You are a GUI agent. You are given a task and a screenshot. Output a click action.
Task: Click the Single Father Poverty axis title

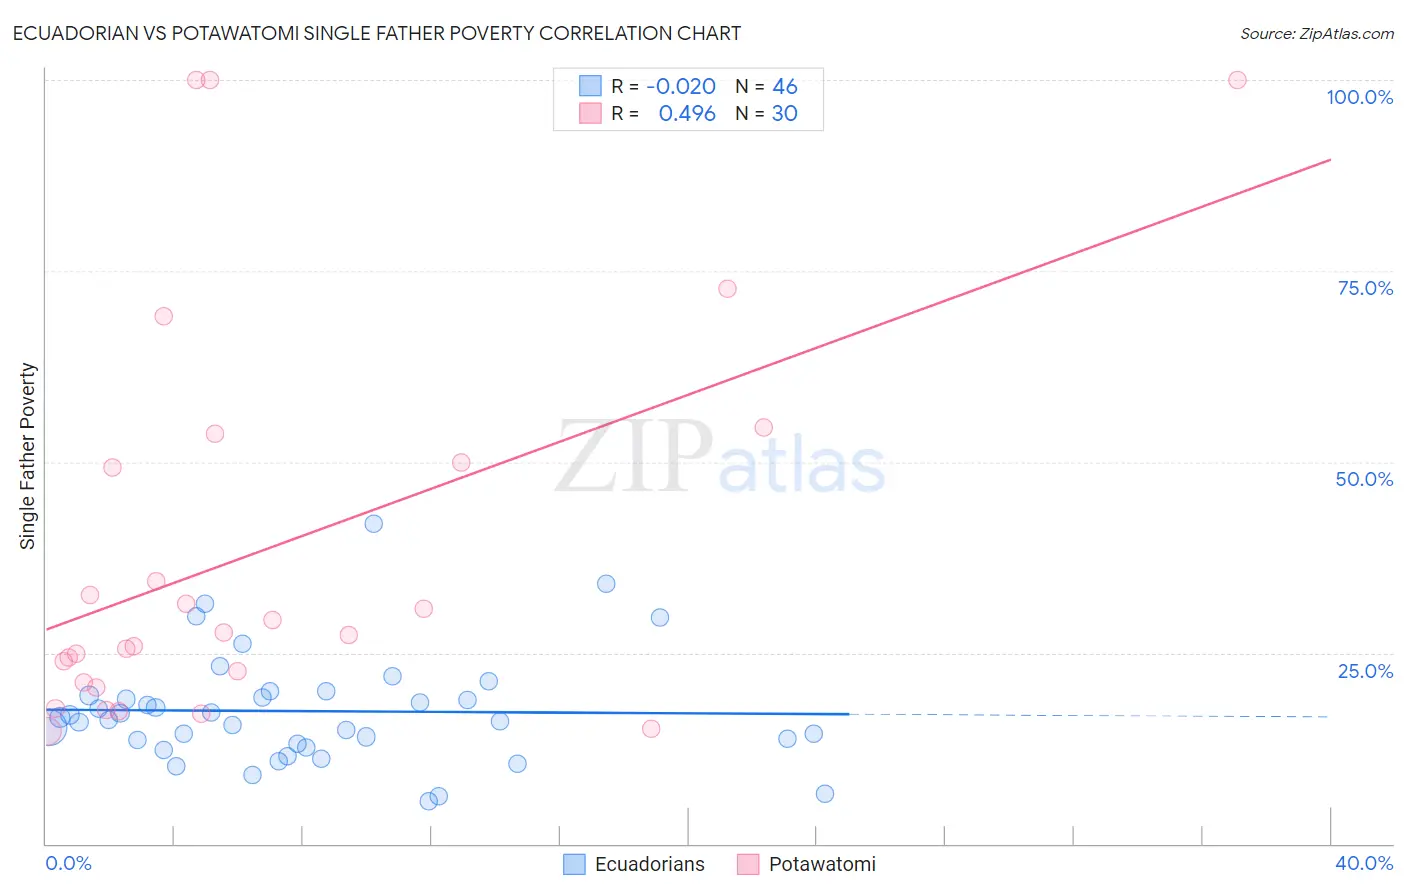click(x=28, y=456)
